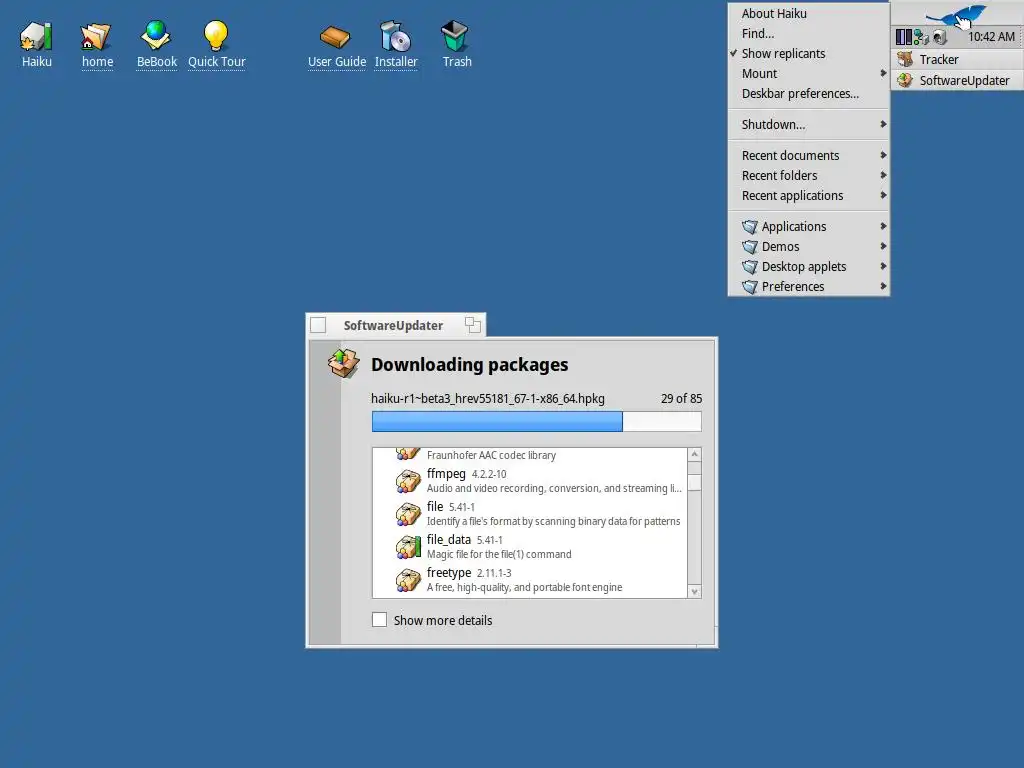Screen dimensions: 1024x768
Task: Click the haiku-r1~beta3 hpkg filename text
Action: pos(488,398)
